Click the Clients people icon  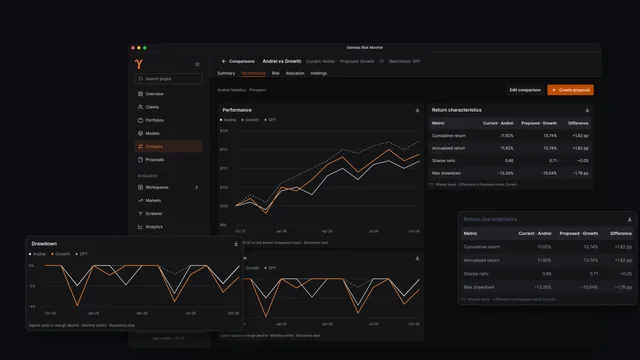coord(140,107)
